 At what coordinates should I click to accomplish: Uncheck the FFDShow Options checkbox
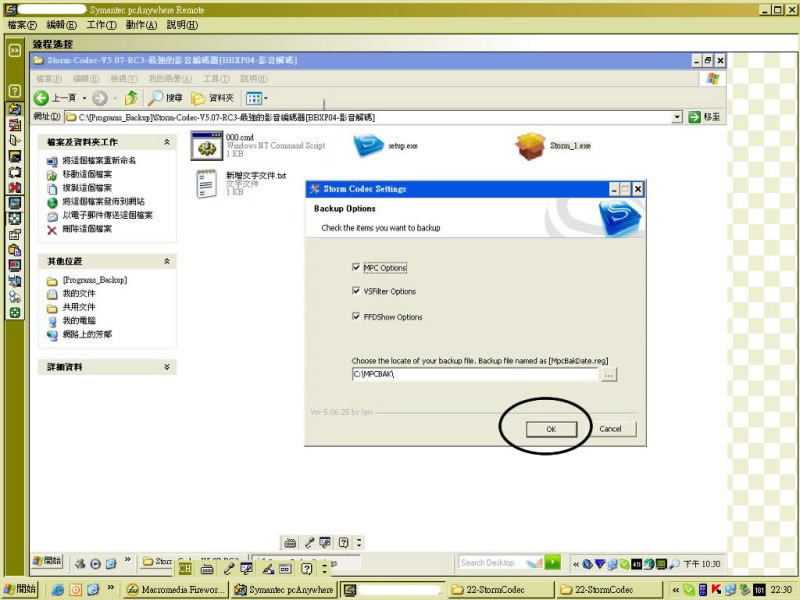click(356, 316)
